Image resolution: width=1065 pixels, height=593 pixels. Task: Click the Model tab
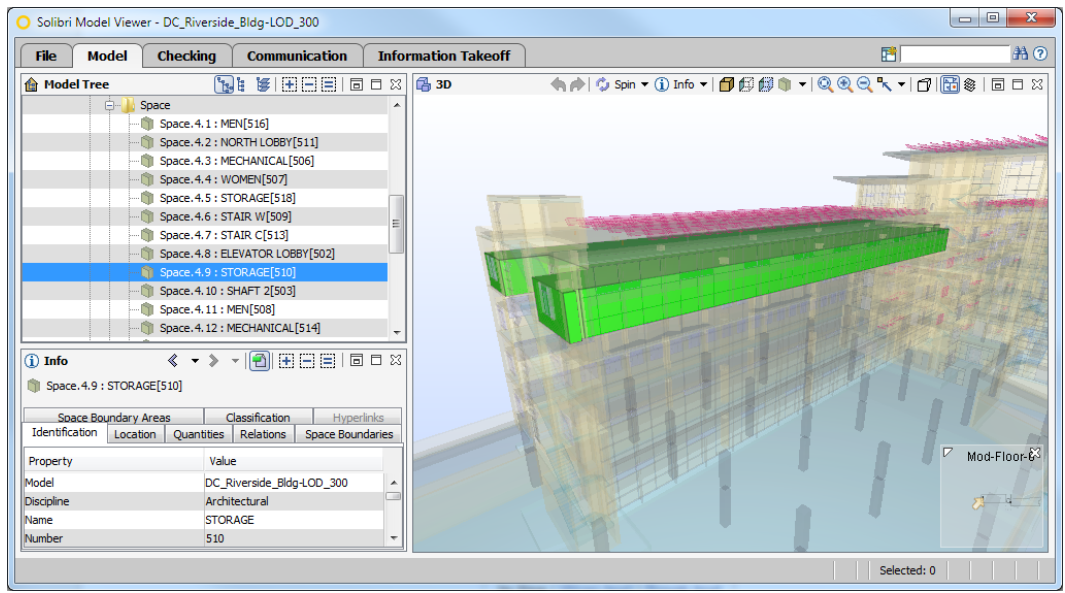coord(107,56)
